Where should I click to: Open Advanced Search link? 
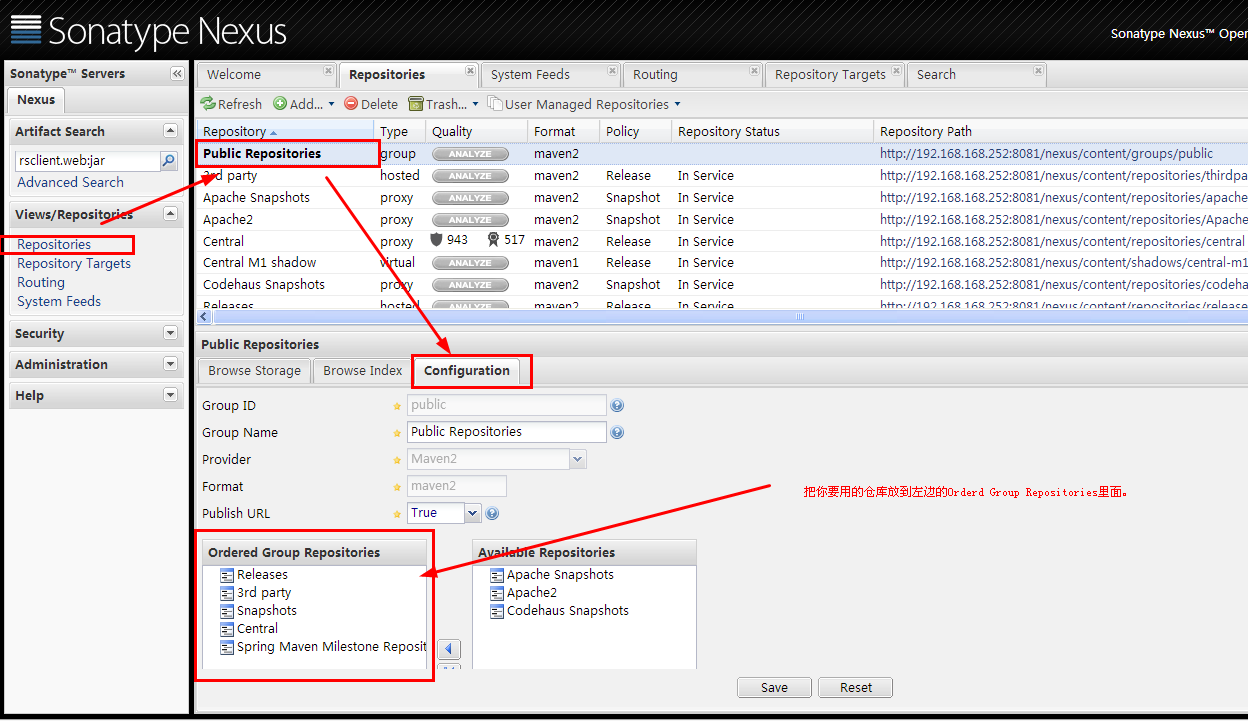(70, 182)
